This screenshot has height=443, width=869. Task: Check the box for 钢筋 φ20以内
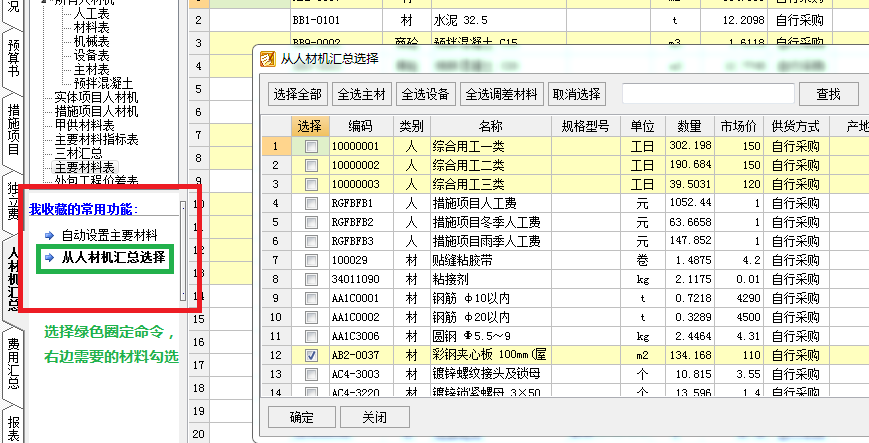point(311,318)
